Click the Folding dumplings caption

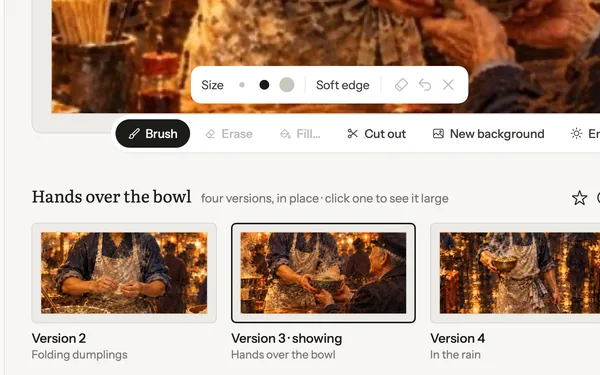pyautogui.click(x=80, y=355)
